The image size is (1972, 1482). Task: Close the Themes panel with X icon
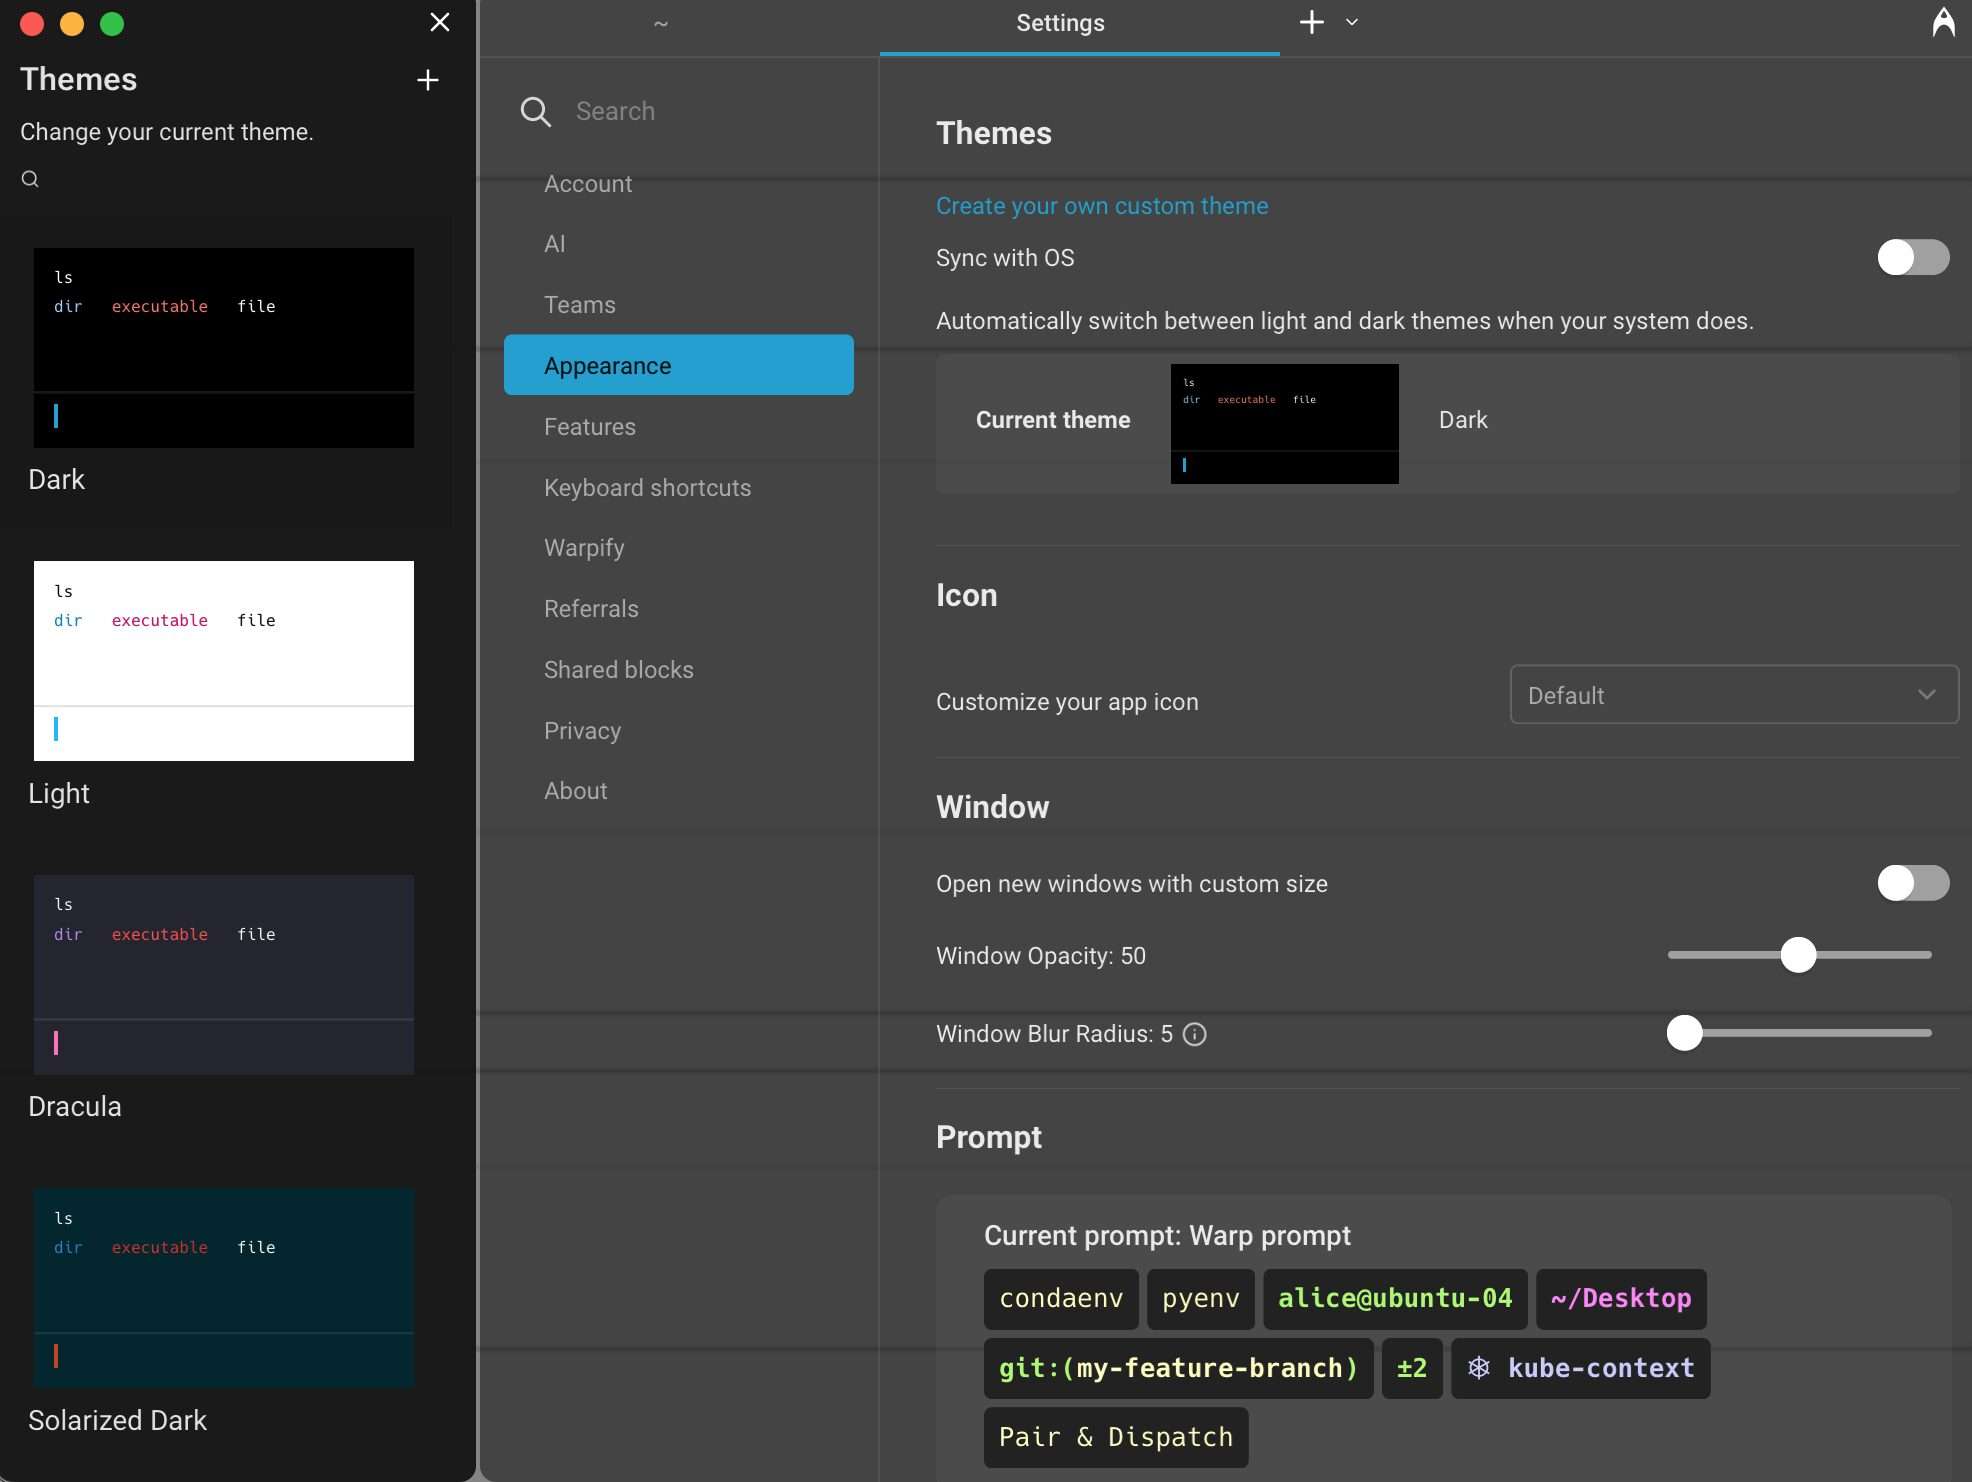pyautogui.click(x=439, y=22)
